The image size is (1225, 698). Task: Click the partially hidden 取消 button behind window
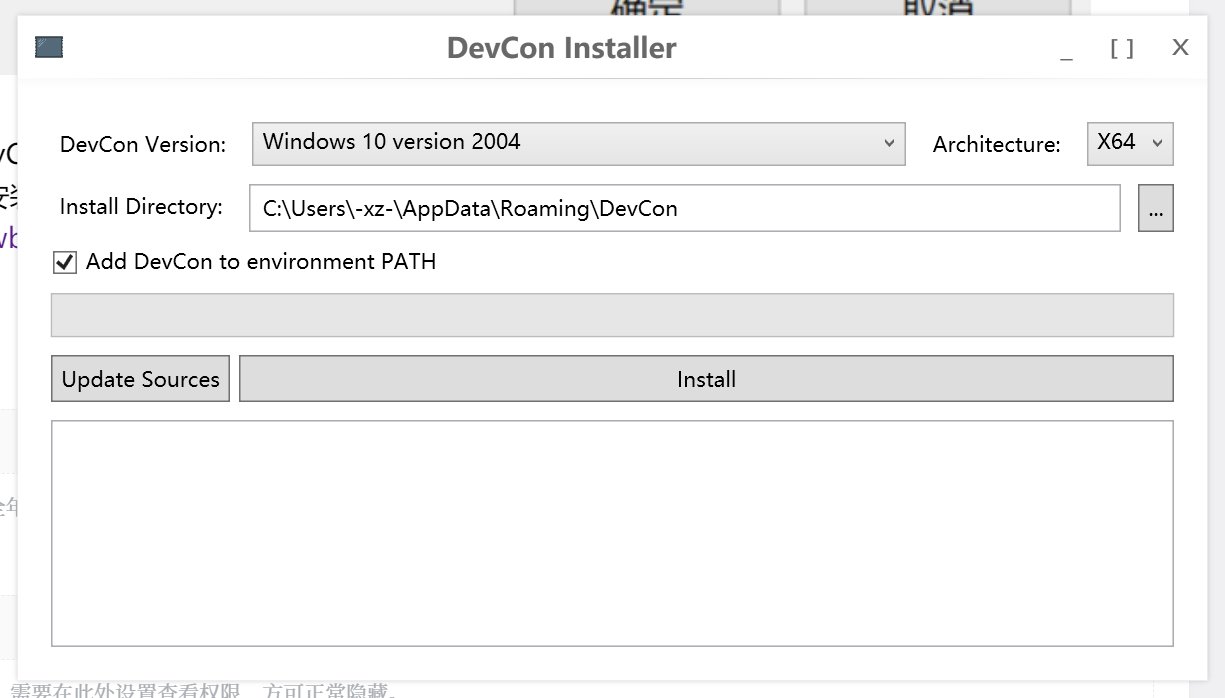pyautogui.click(x=937, y=8)
